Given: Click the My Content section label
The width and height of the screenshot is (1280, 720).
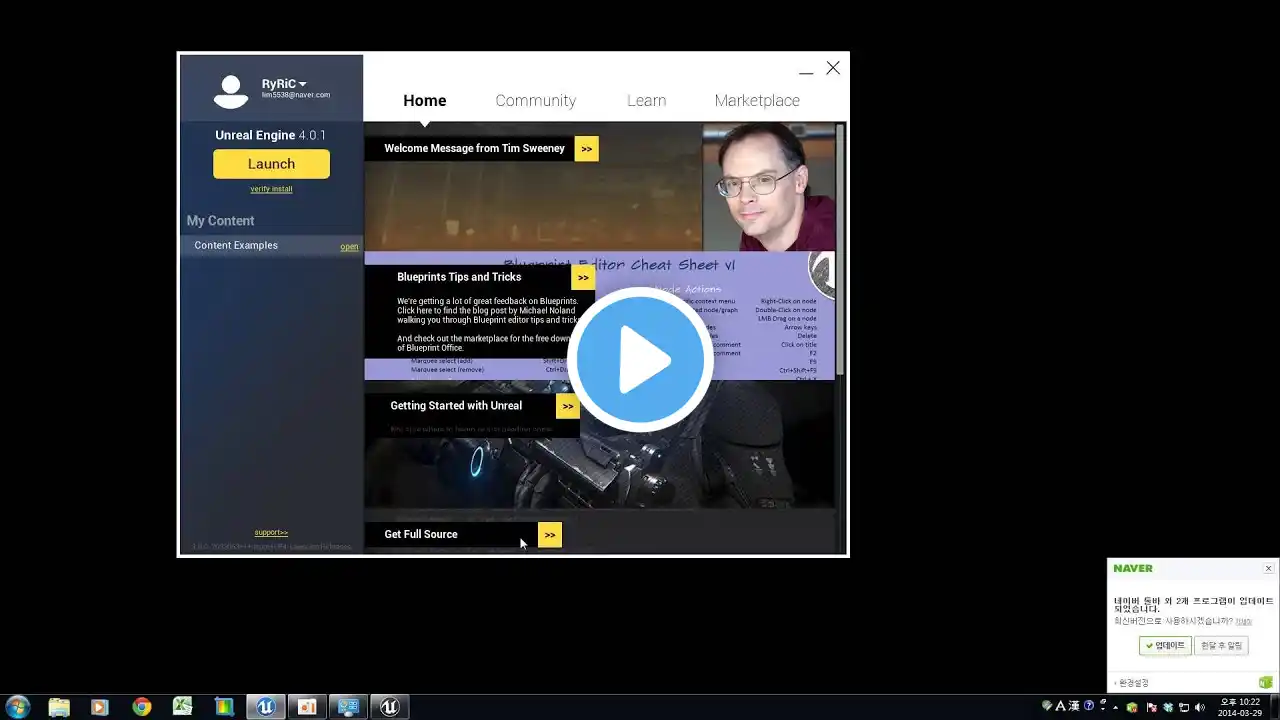Looking at the screenshot, I should coord(220,221).
